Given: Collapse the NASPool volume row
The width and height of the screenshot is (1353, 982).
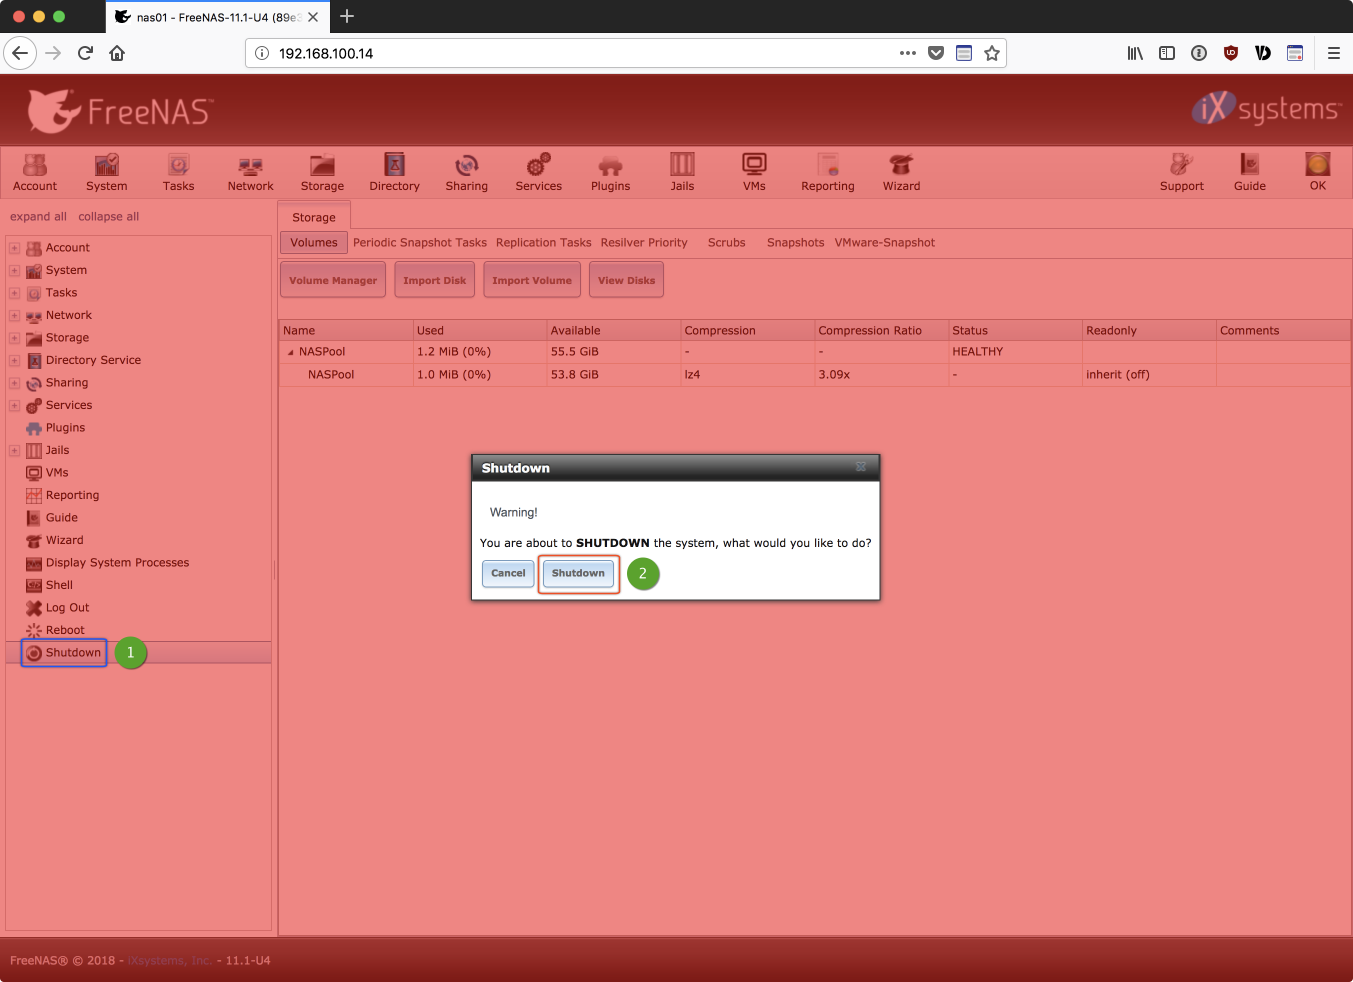Looking at the screenshot, I should 291,353.
